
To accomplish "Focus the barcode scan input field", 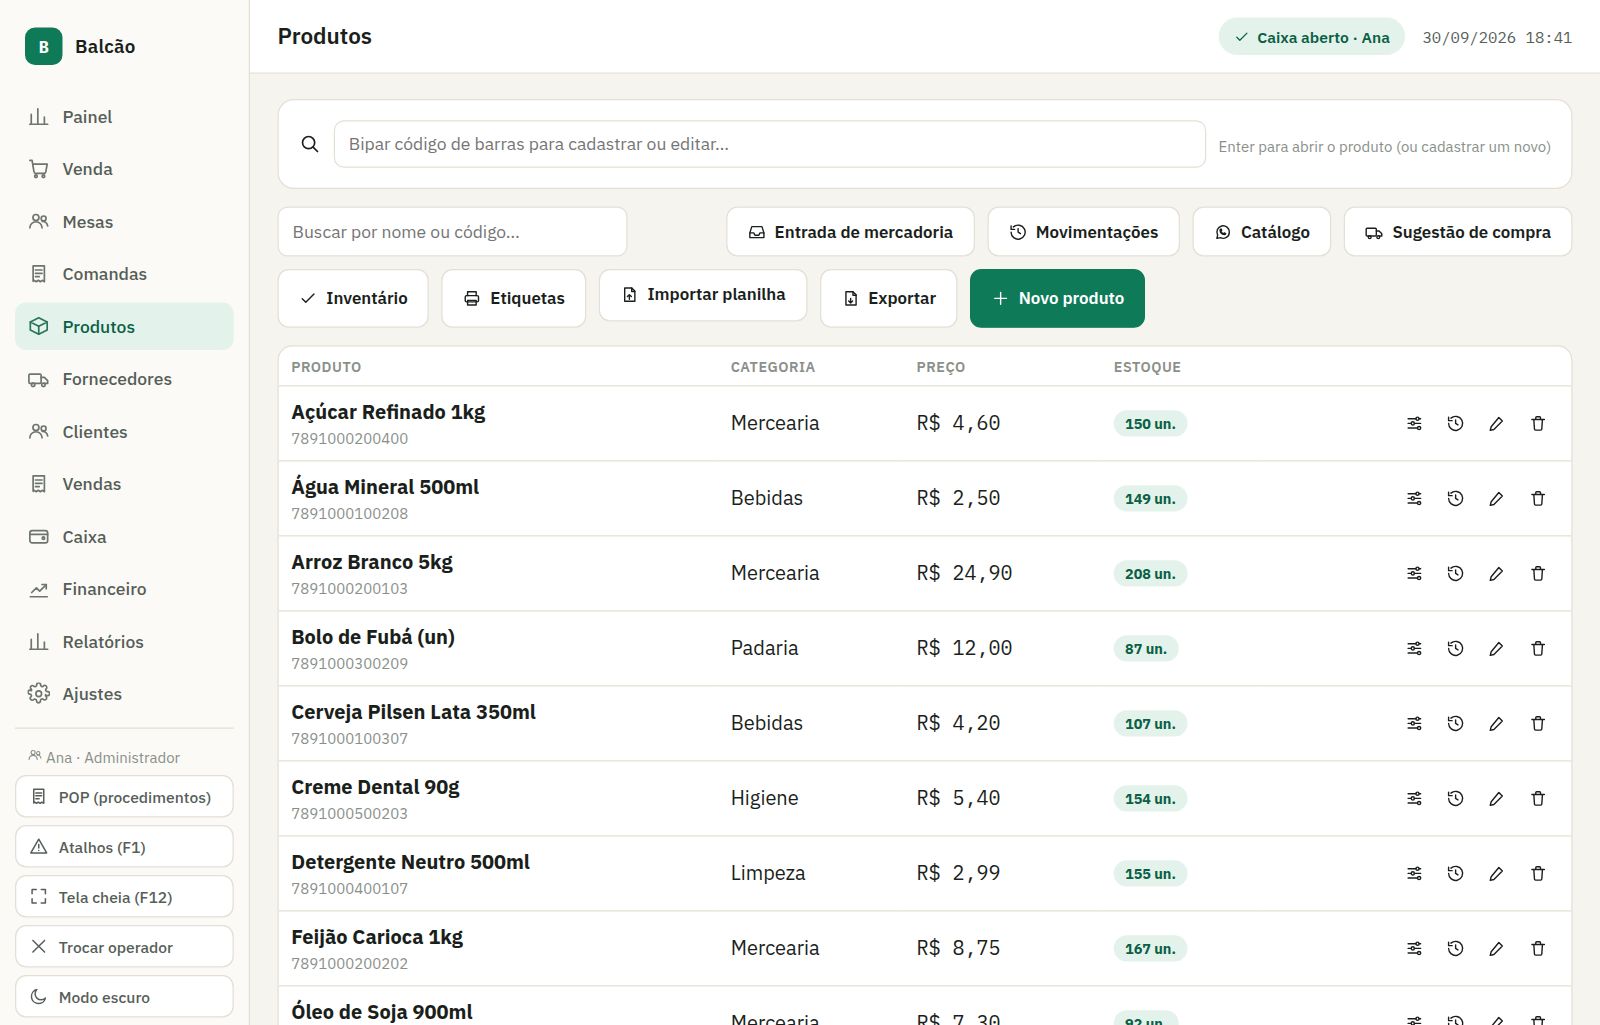I will coord(769,144).
